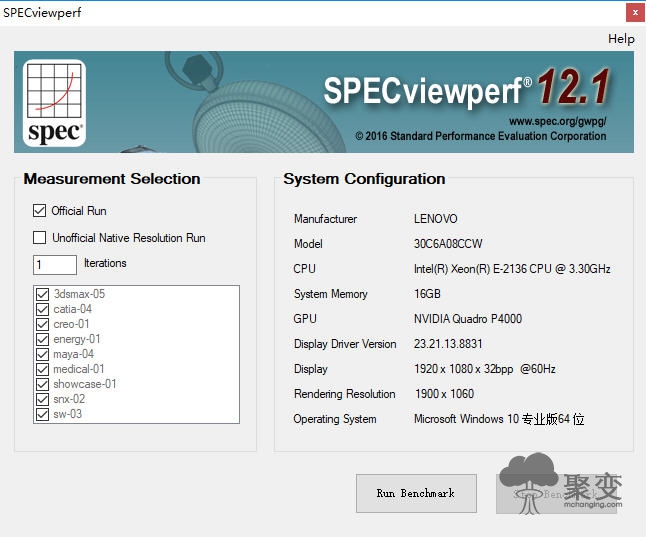The image size is (646, 537).
Task: Click the Iterations input field
Action: (55, 265)
